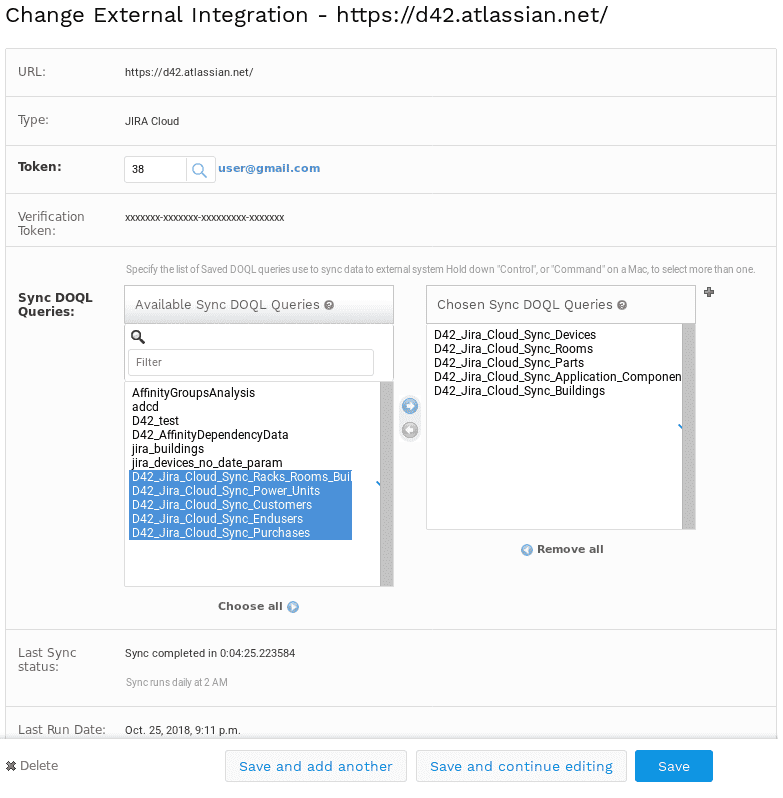Select D42_test in available queries
783x798 pixels.
pos(156,421)
